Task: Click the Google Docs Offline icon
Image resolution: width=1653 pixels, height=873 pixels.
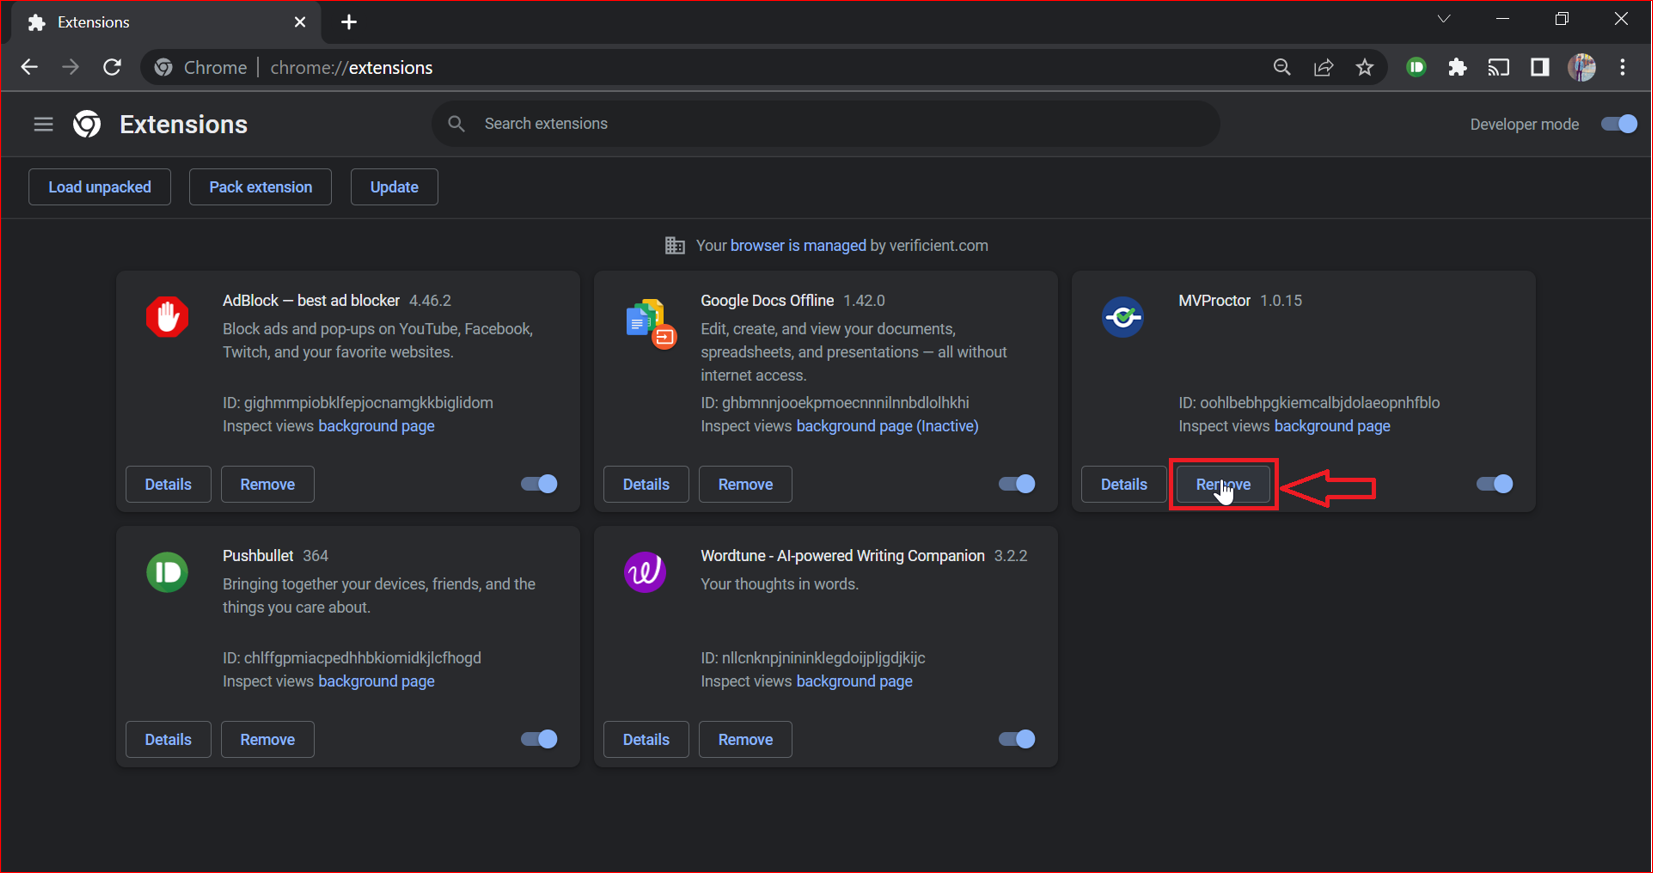Action: pos(650,322)
